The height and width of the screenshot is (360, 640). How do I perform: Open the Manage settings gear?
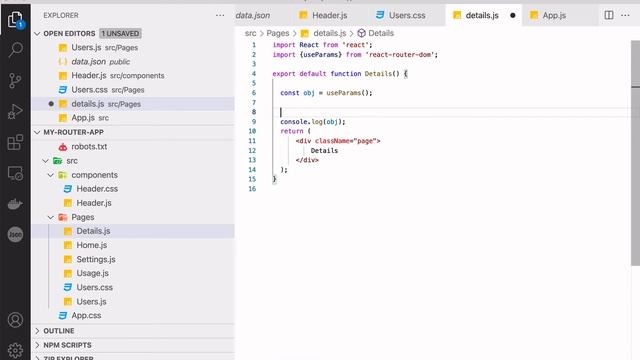(15, 350)
